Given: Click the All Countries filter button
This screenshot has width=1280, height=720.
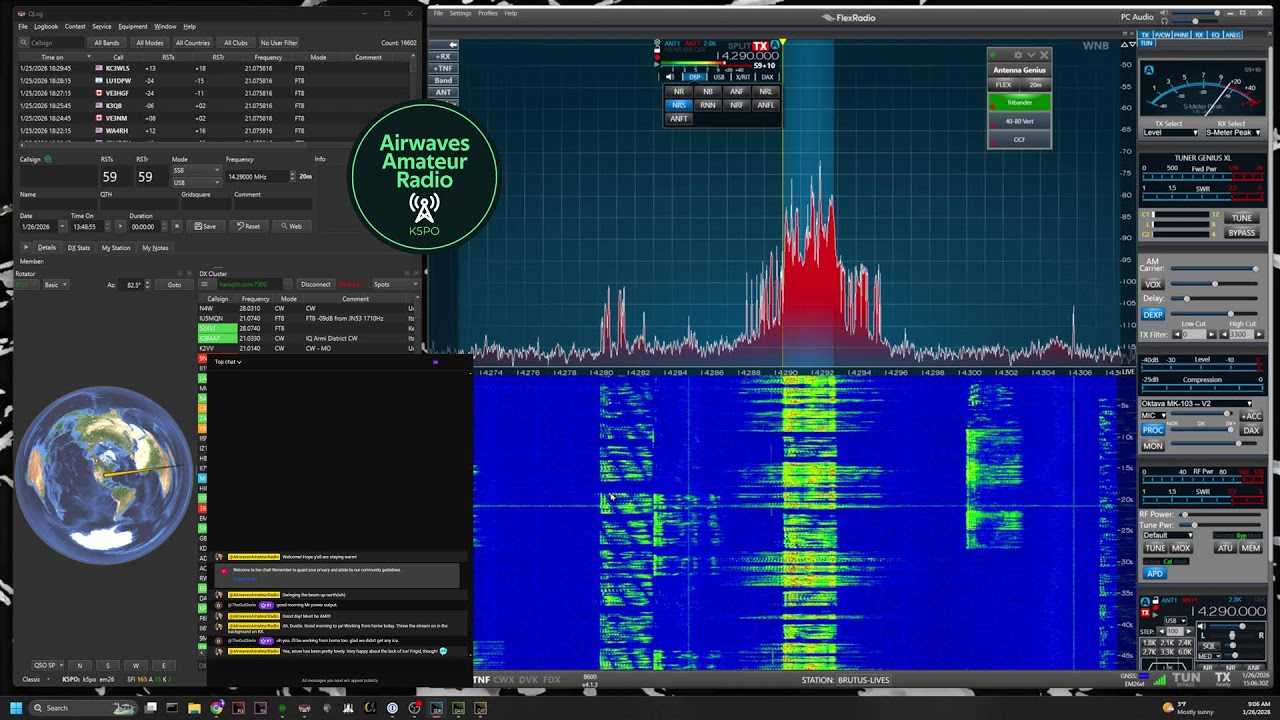Looking at the screenshot, I should click(x=193, y=43).
